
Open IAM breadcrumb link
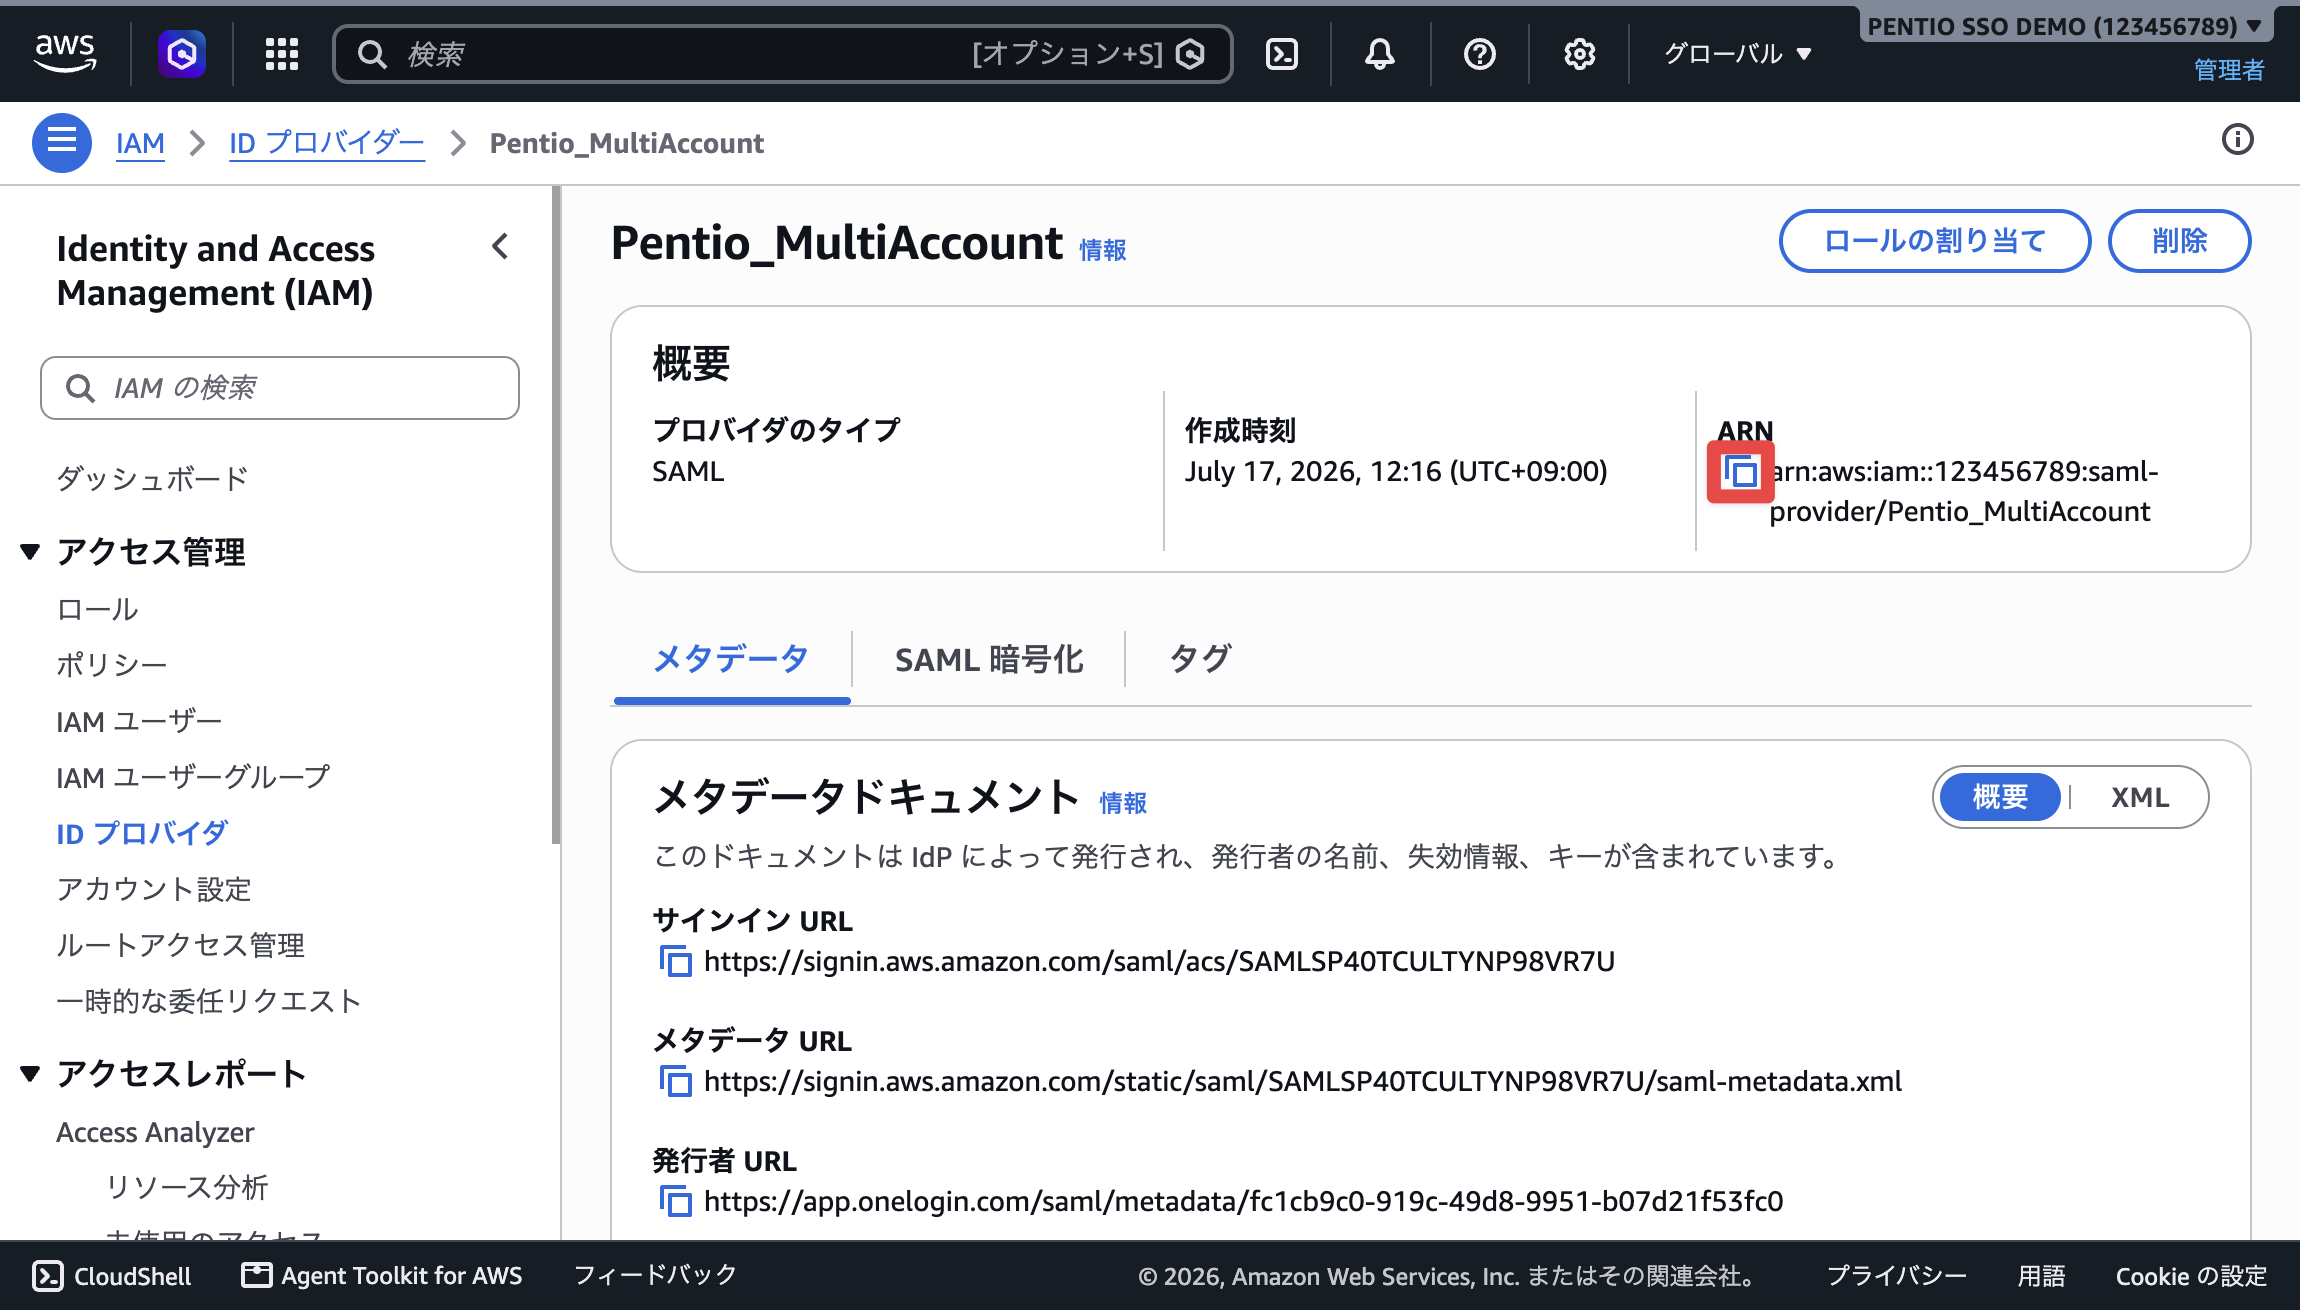tap(140, 143)
